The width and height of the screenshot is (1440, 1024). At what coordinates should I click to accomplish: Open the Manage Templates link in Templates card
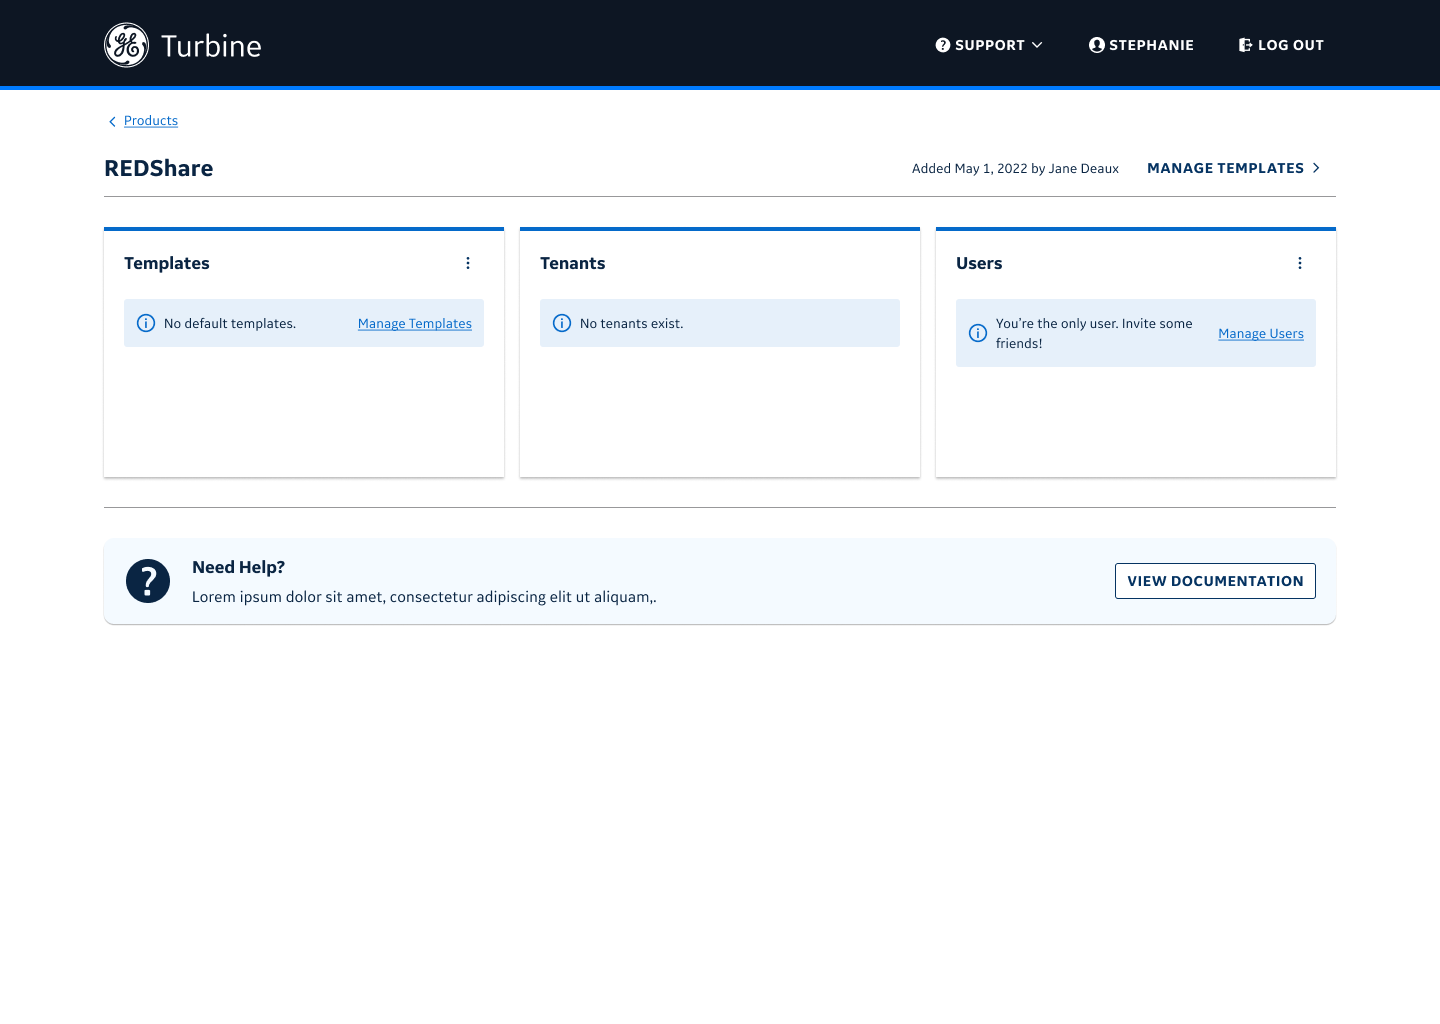[414, 323]
